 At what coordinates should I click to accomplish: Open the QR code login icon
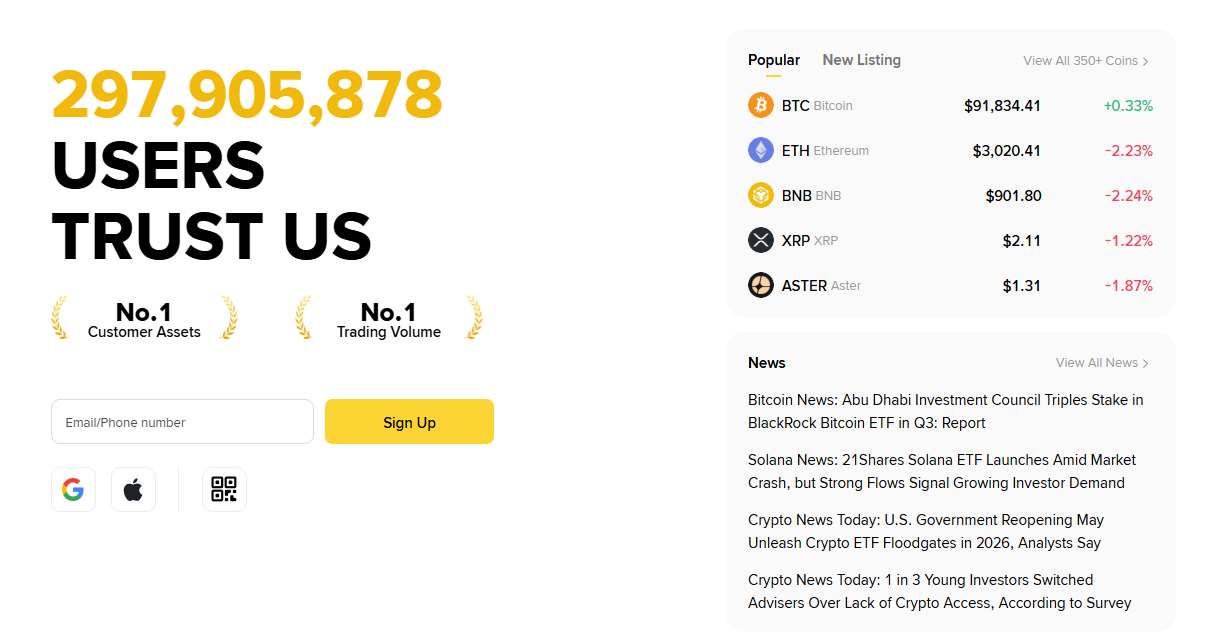pyautogui.click(x=224, y=490)
